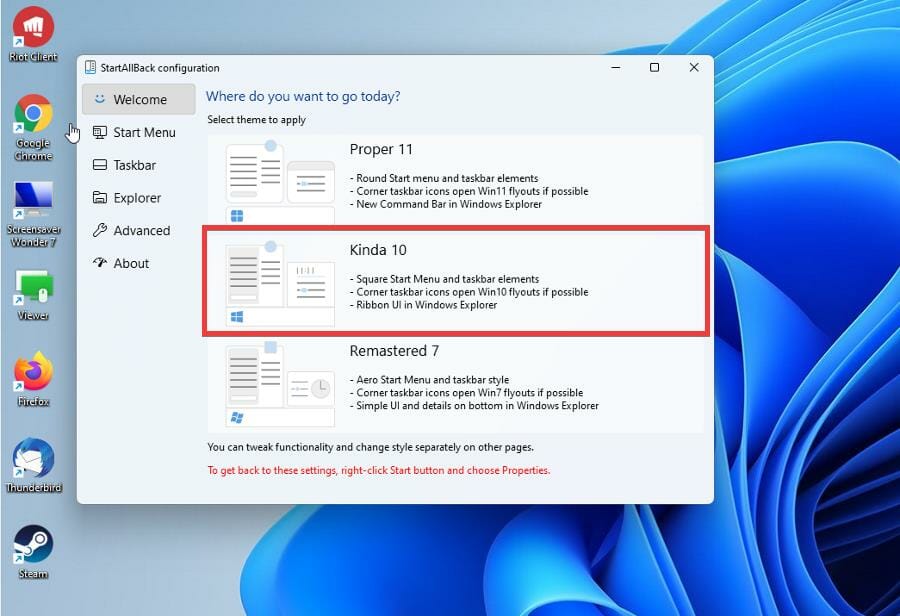Go to the Taskbar settings page
The width and height of the screenshot is (900, 616).
point(138,165)
